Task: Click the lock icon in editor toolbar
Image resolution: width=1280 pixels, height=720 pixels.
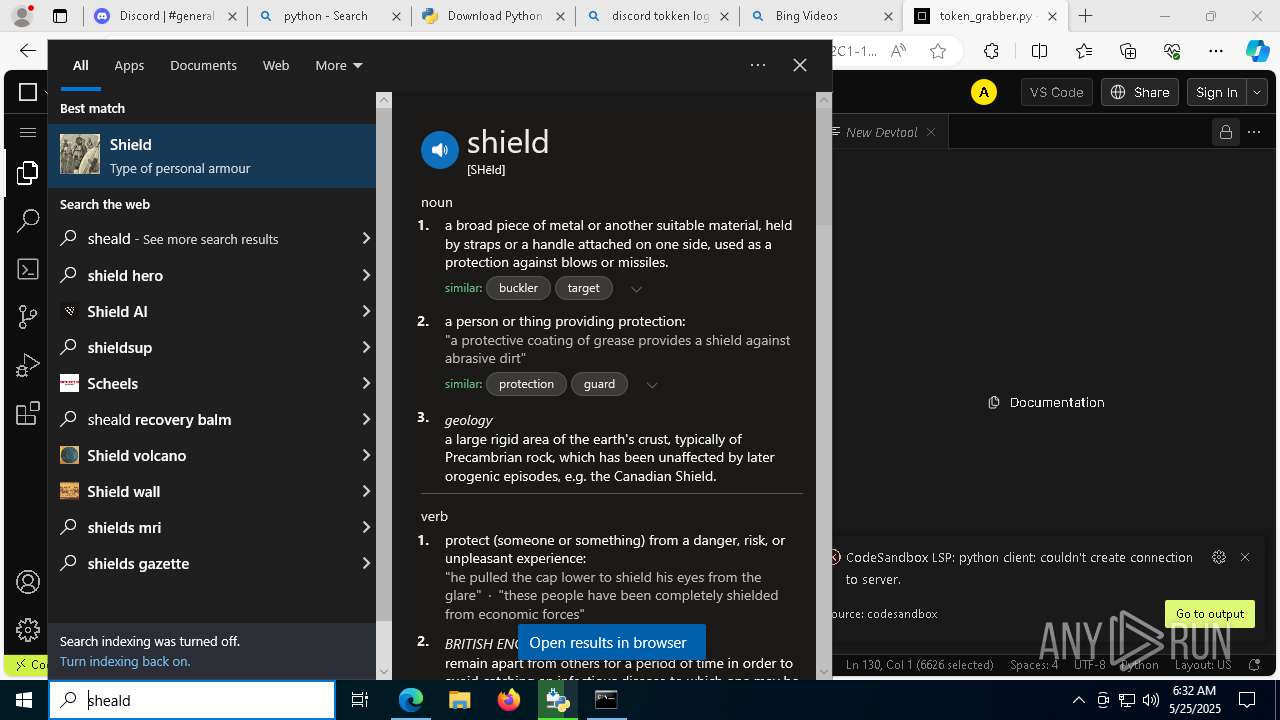Action: 1224,132
